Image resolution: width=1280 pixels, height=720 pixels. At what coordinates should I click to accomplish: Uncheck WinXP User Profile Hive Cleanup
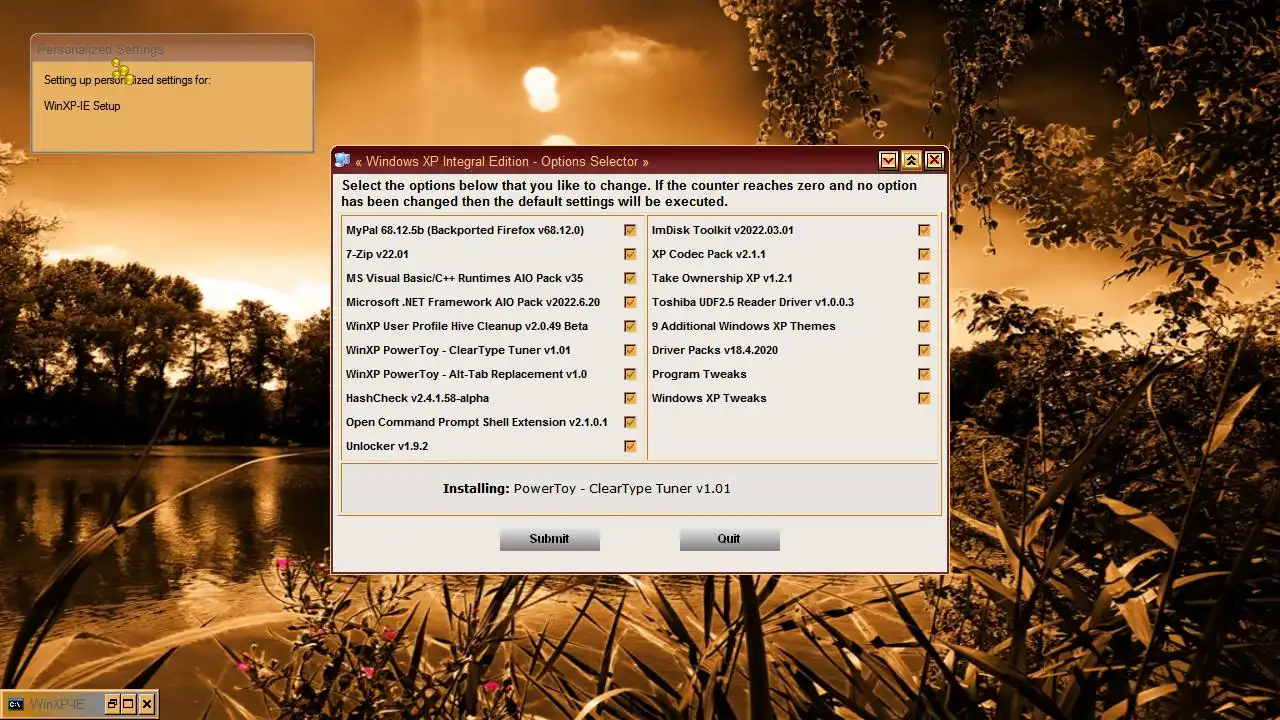pos(630,326)
